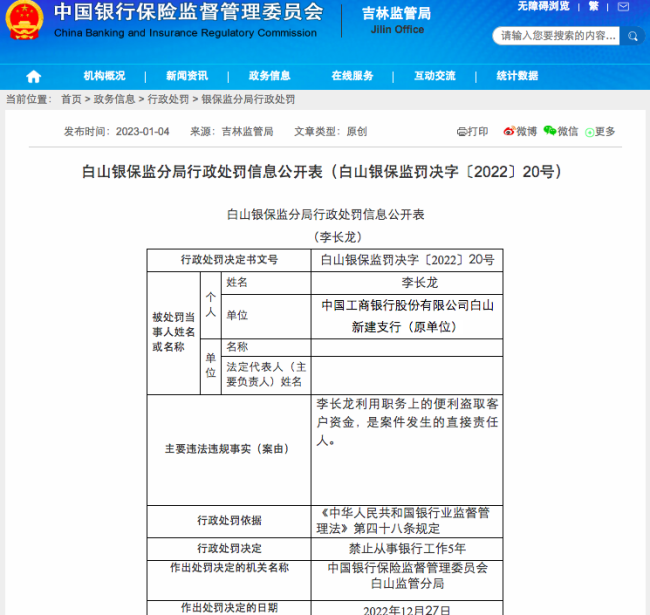Click the 被处罚当事人姓名或名称 cell
The width and height of the screenshot is (650, 615).
tap(174, 333)
